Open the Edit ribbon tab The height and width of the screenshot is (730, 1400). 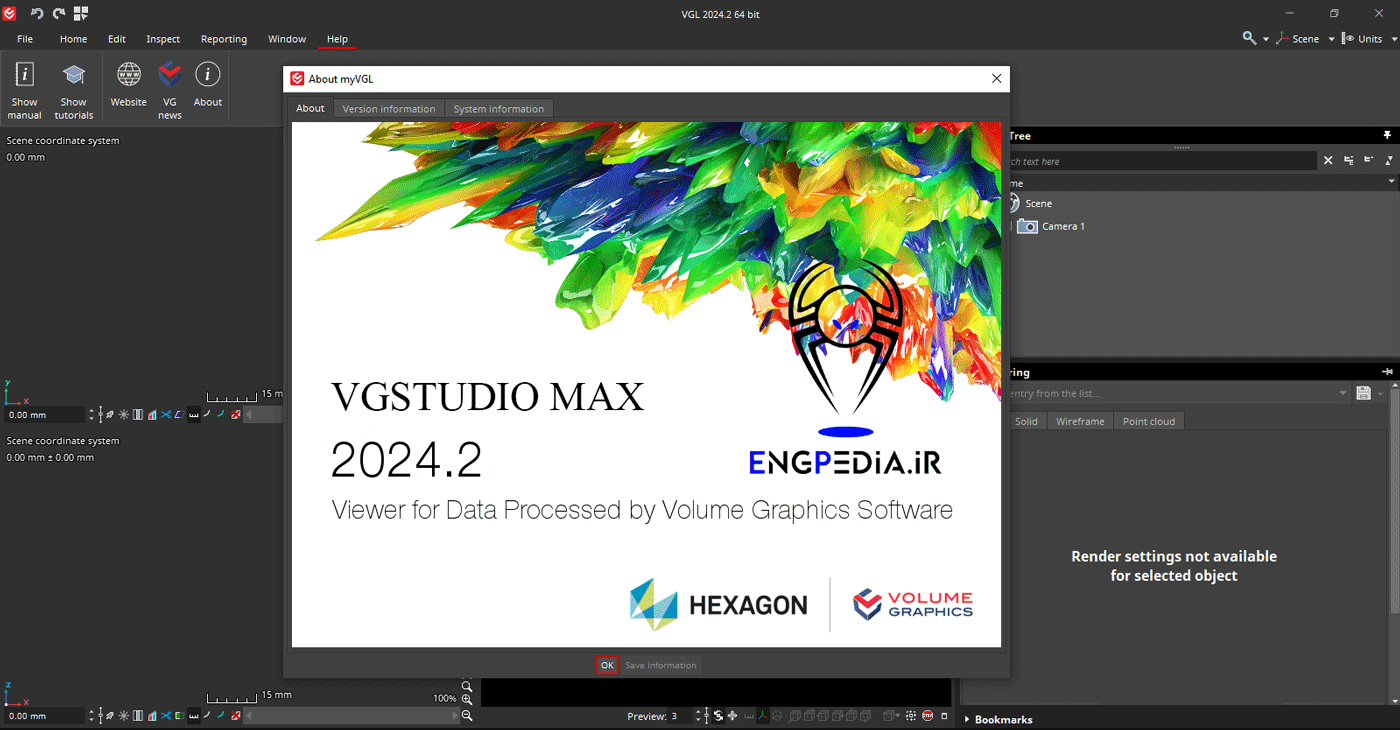point(117,39)
